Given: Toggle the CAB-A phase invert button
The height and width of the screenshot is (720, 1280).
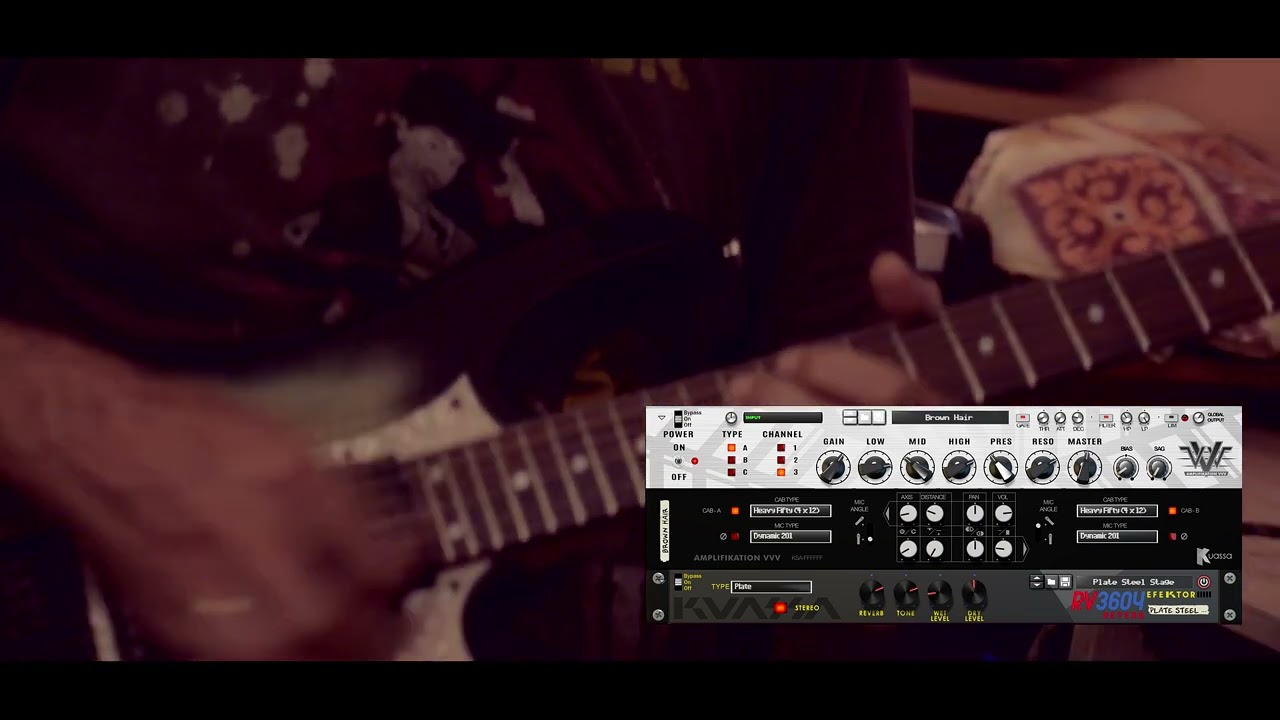Looking at the screenshot, I should point(735,537).
